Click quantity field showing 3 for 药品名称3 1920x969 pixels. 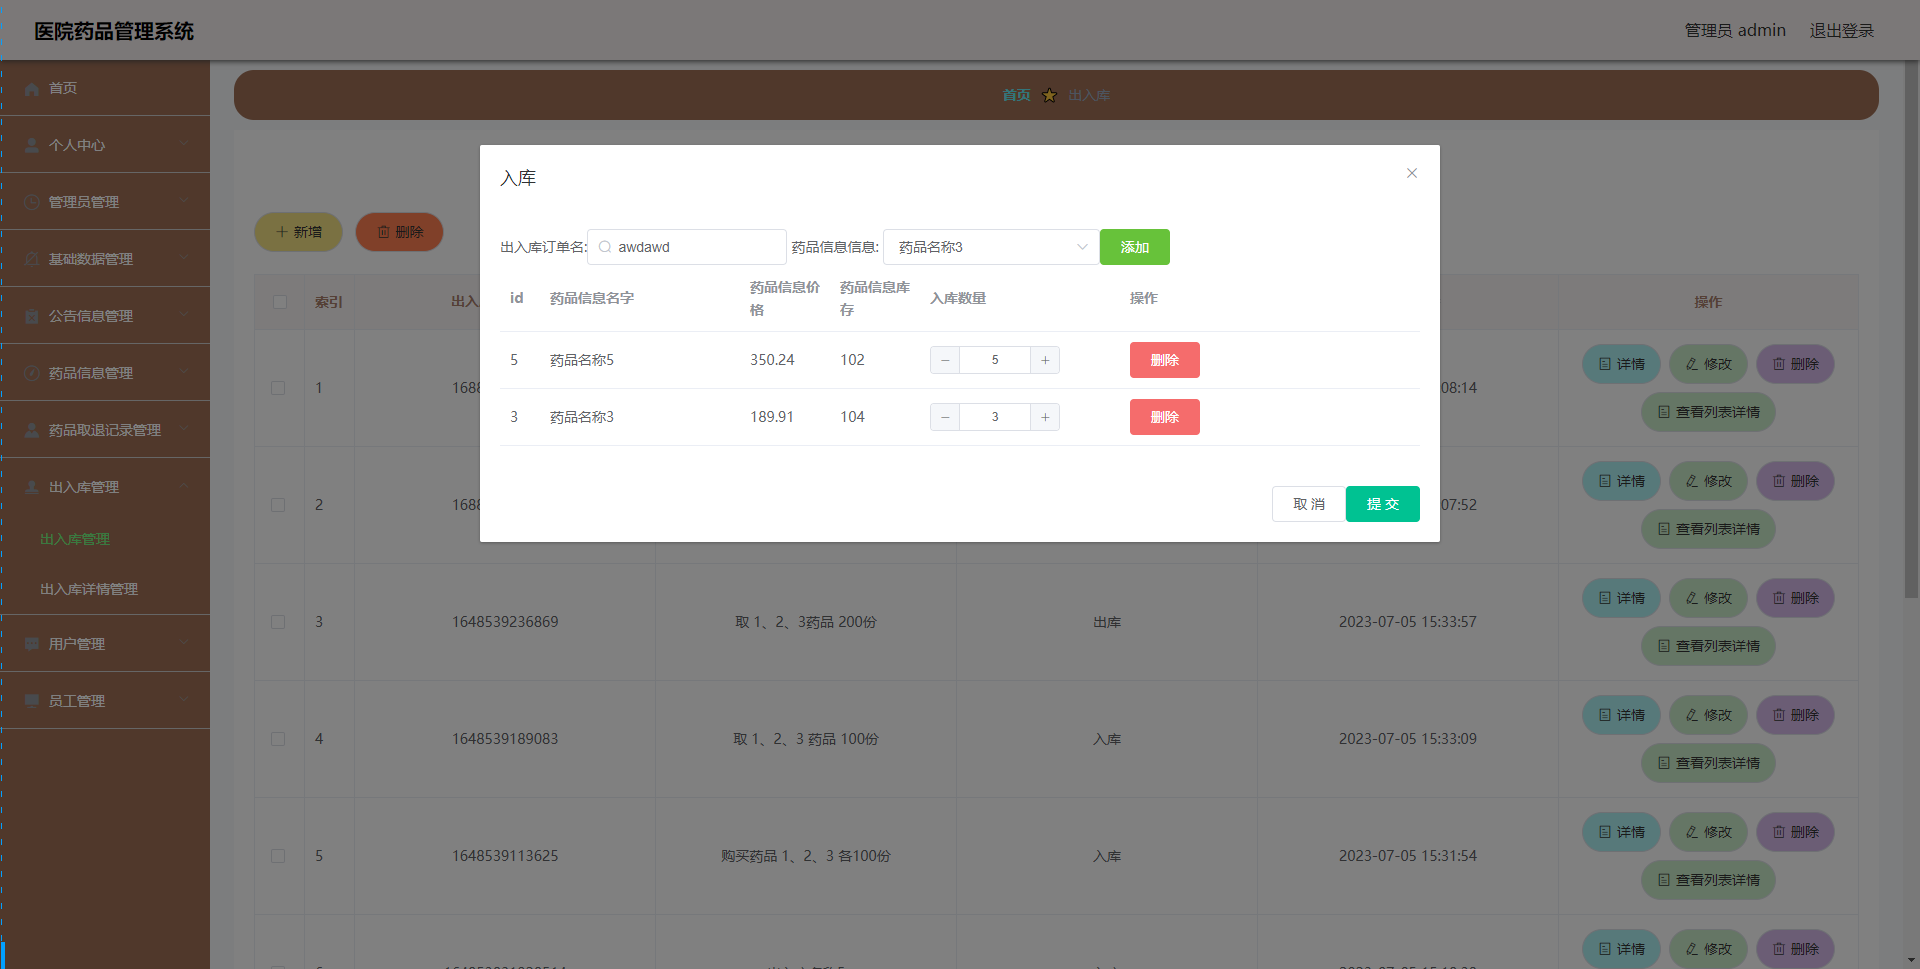click(995, 417)
